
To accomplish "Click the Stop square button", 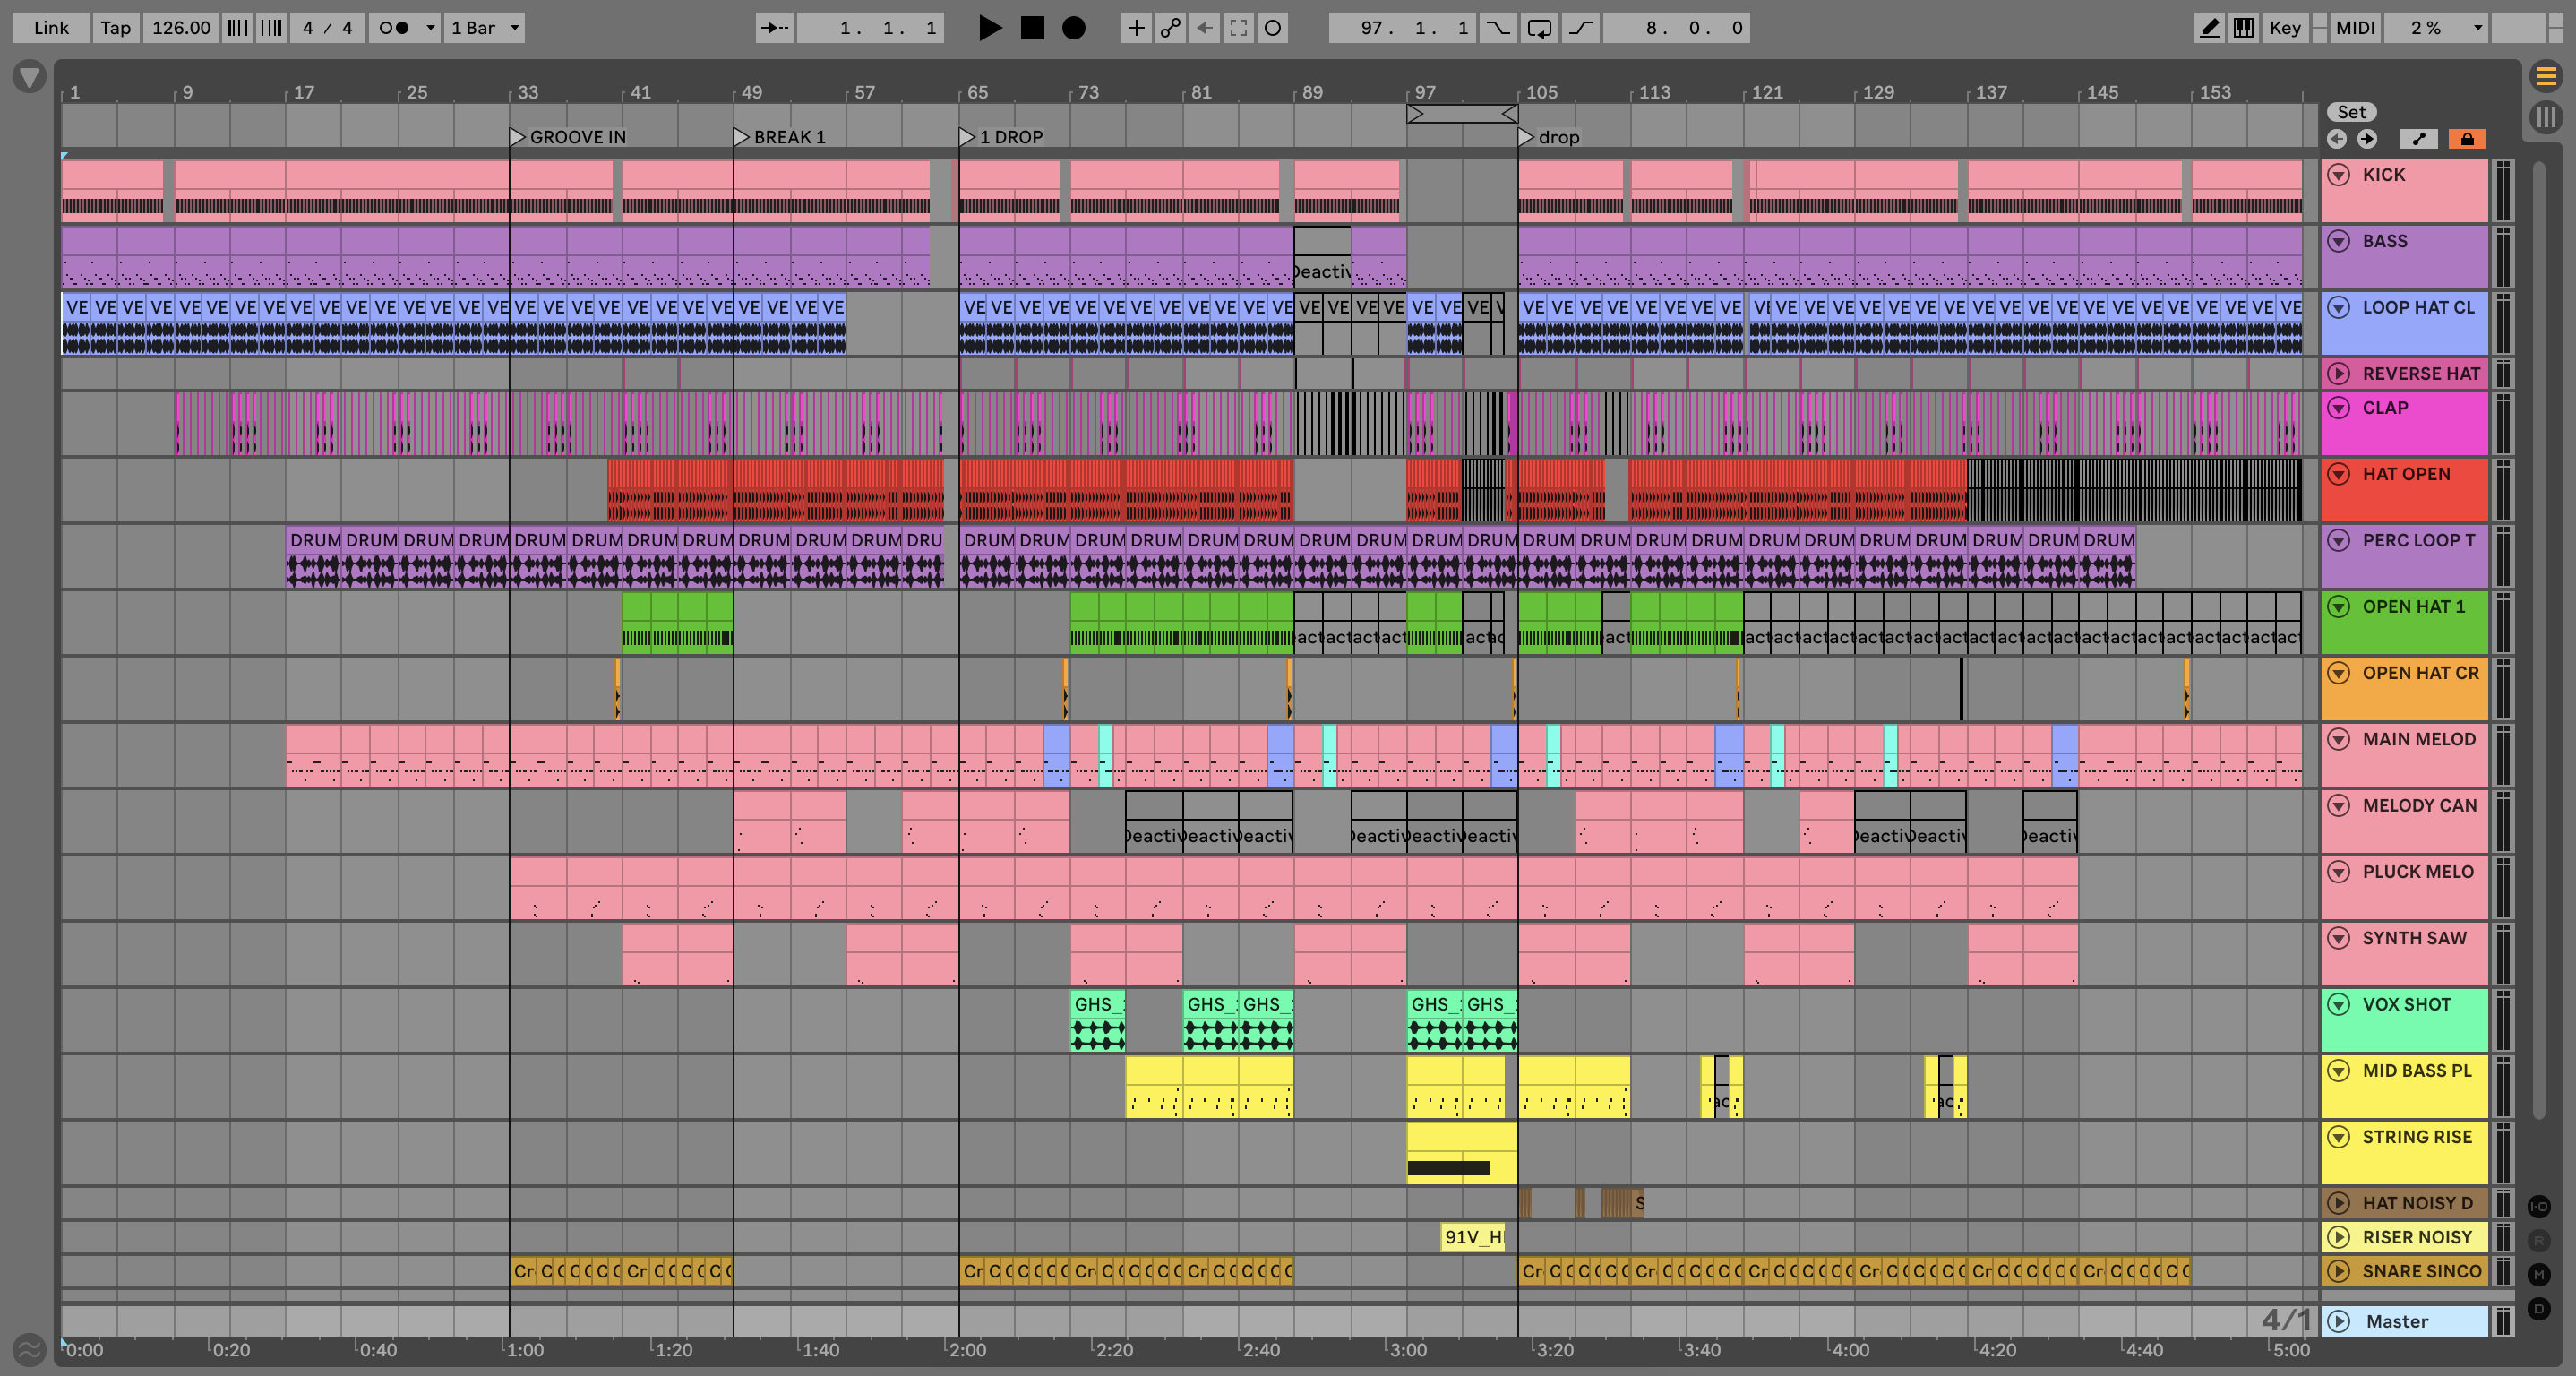I will coord(1031,28).
